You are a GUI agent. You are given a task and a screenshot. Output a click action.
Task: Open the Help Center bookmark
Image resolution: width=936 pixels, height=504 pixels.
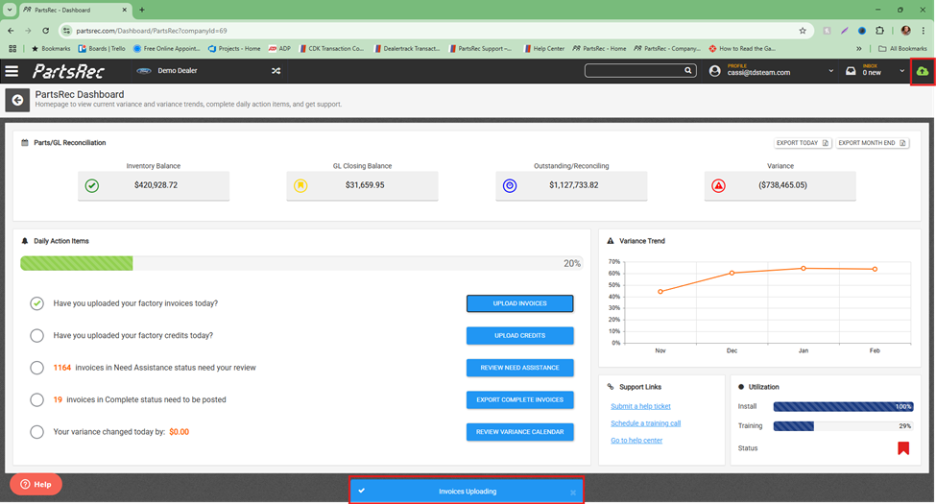point(544,48)
